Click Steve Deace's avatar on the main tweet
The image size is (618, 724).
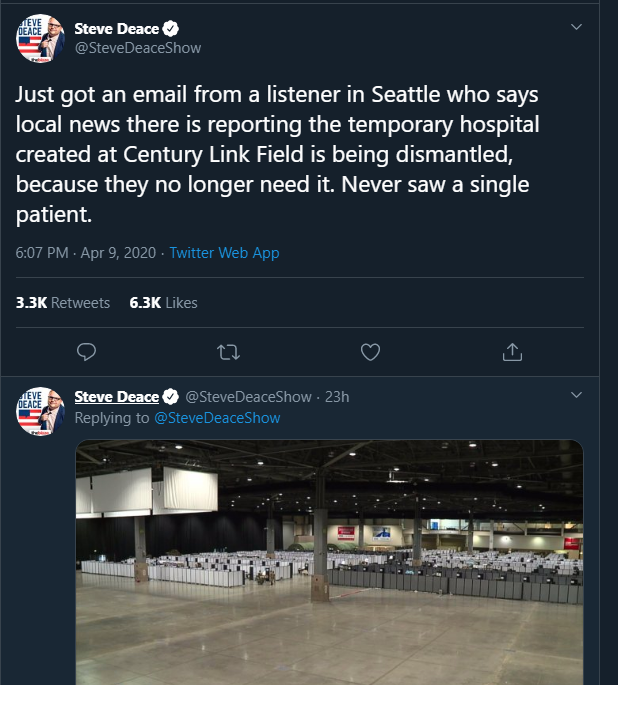40,39
